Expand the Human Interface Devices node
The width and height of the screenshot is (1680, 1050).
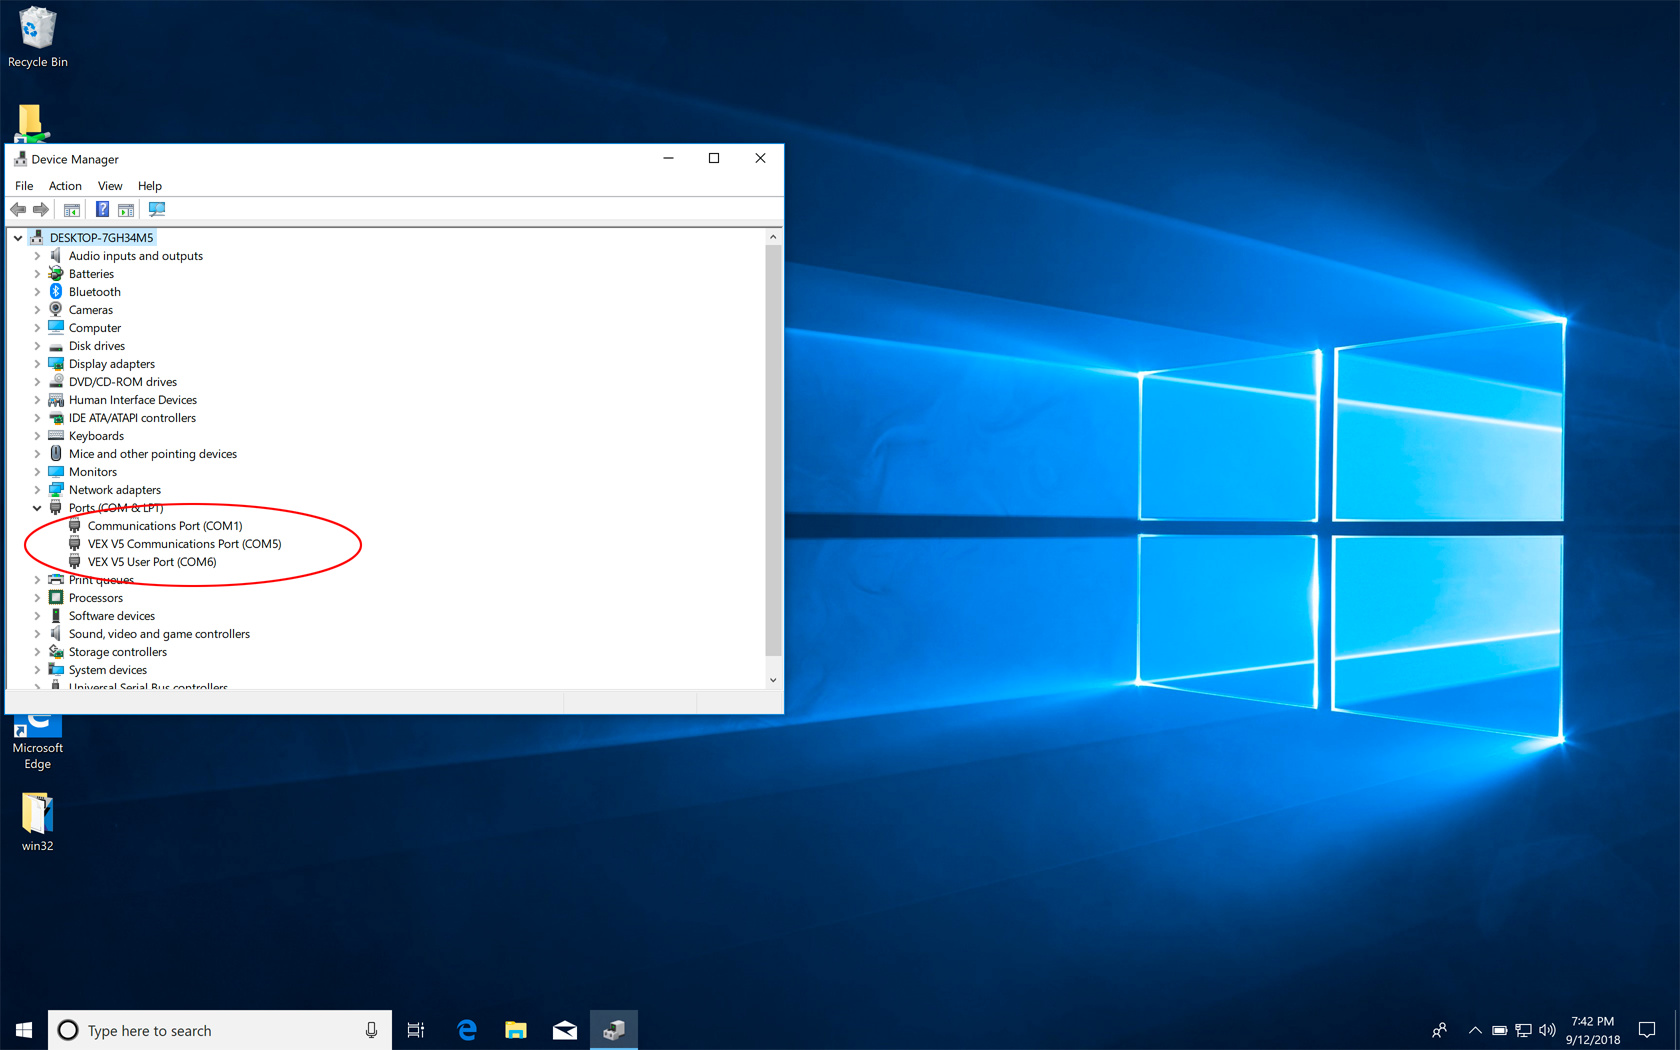(x=37, y=400)
